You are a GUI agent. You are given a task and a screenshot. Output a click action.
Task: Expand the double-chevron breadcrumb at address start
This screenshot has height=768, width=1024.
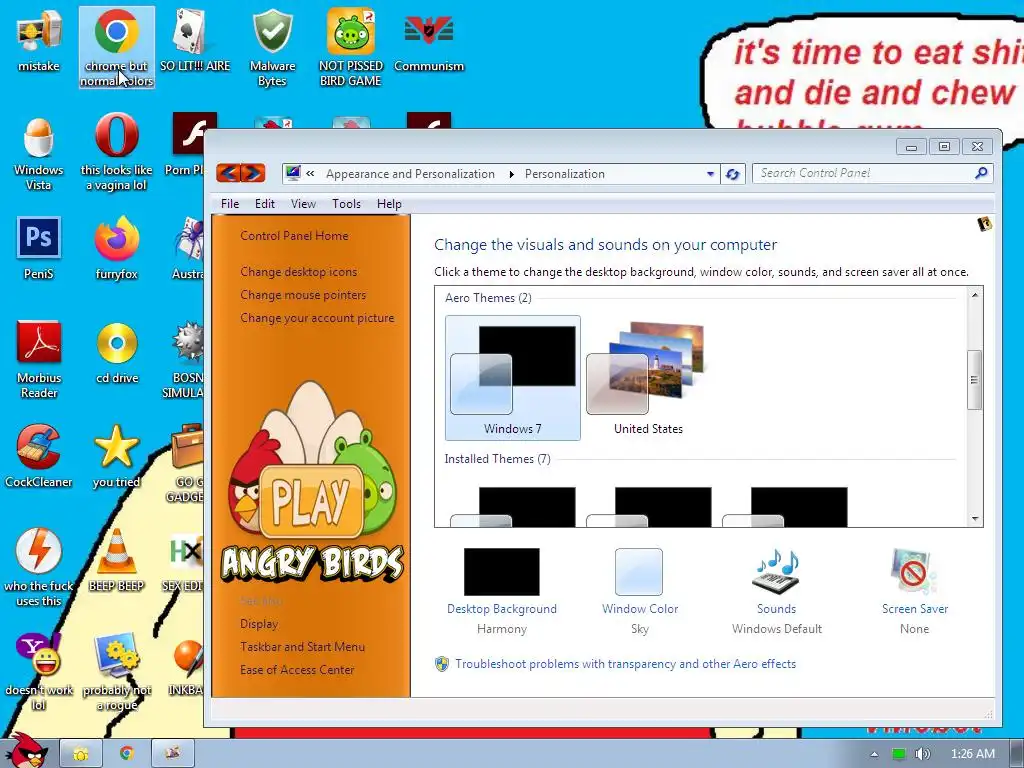click(310, 174)
